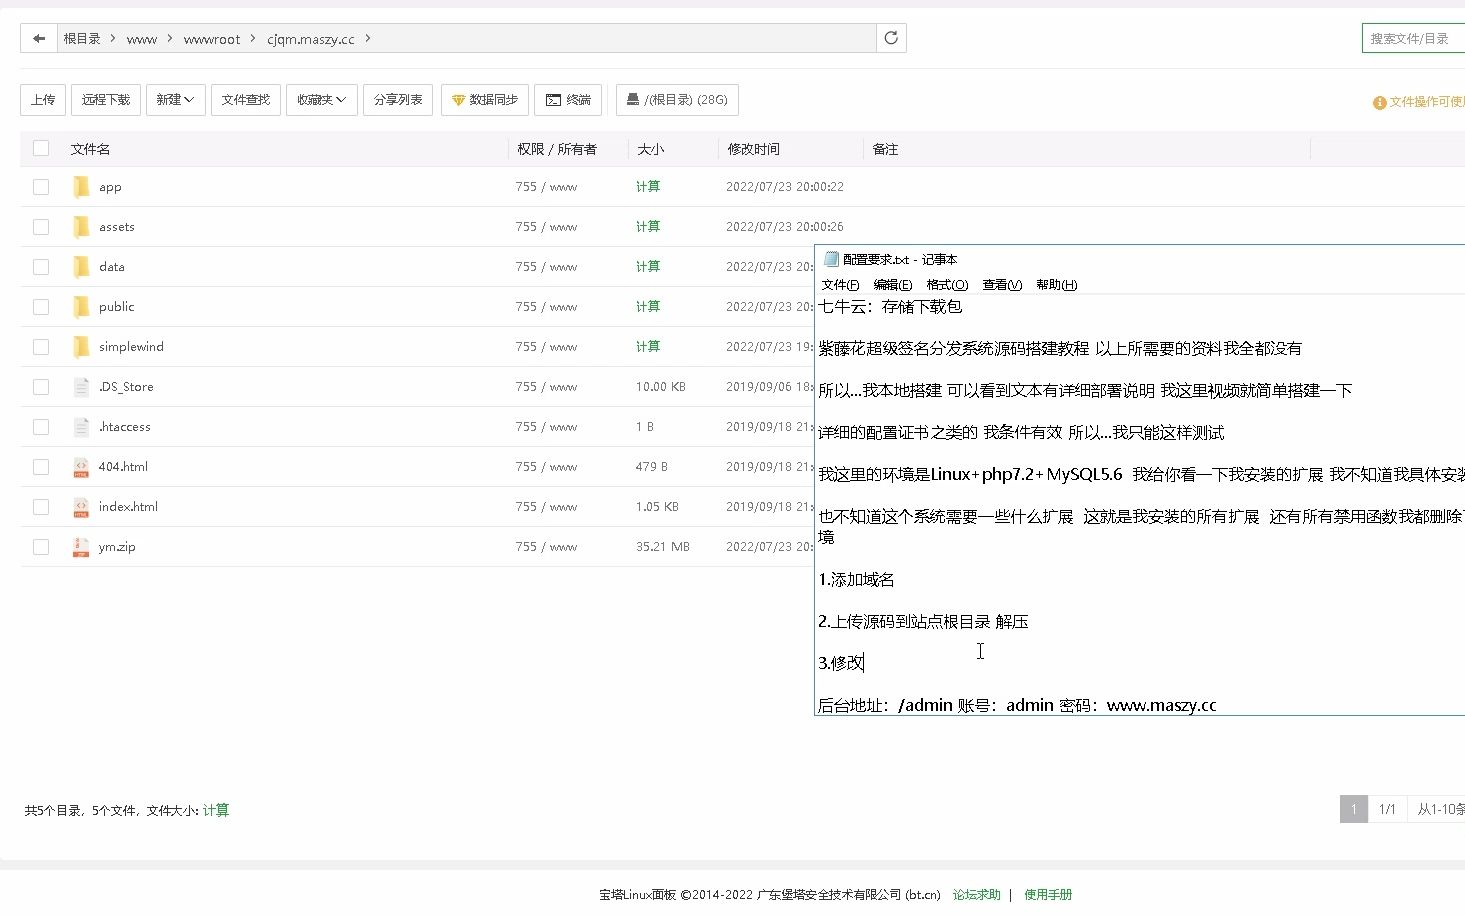This screenshot has width=1465, height=916.
Task: Refresh the file list with the reload icon
Action: click(x=891, y=38)
